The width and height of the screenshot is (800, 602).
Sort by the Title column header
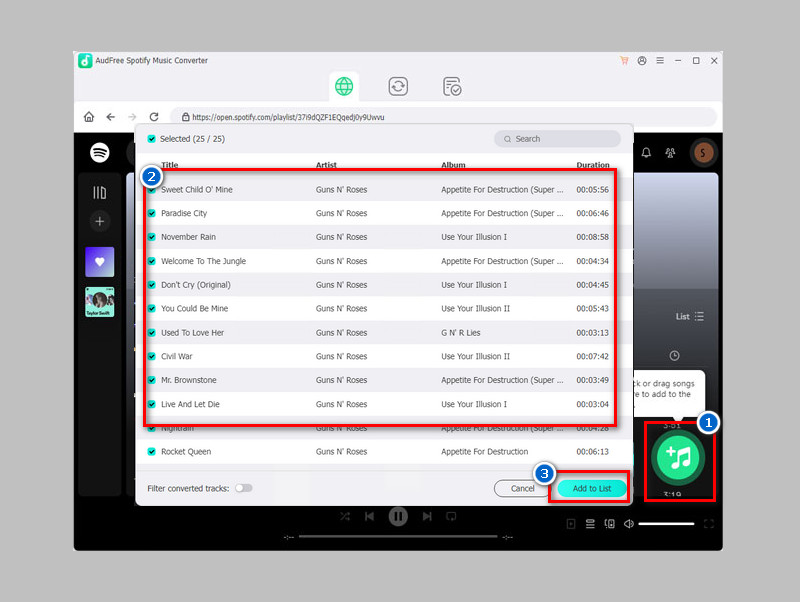(169, 165)
